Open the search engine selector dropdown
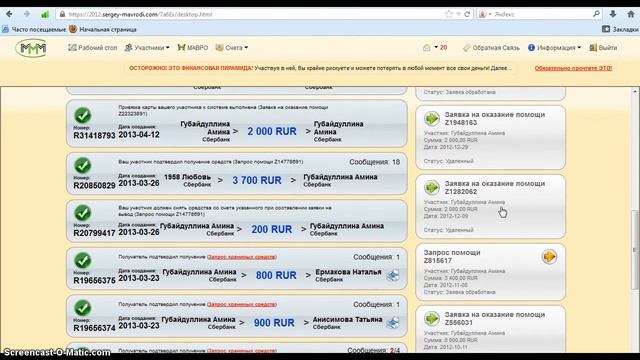This screenshot has height=360, width=640. point(485,14)
